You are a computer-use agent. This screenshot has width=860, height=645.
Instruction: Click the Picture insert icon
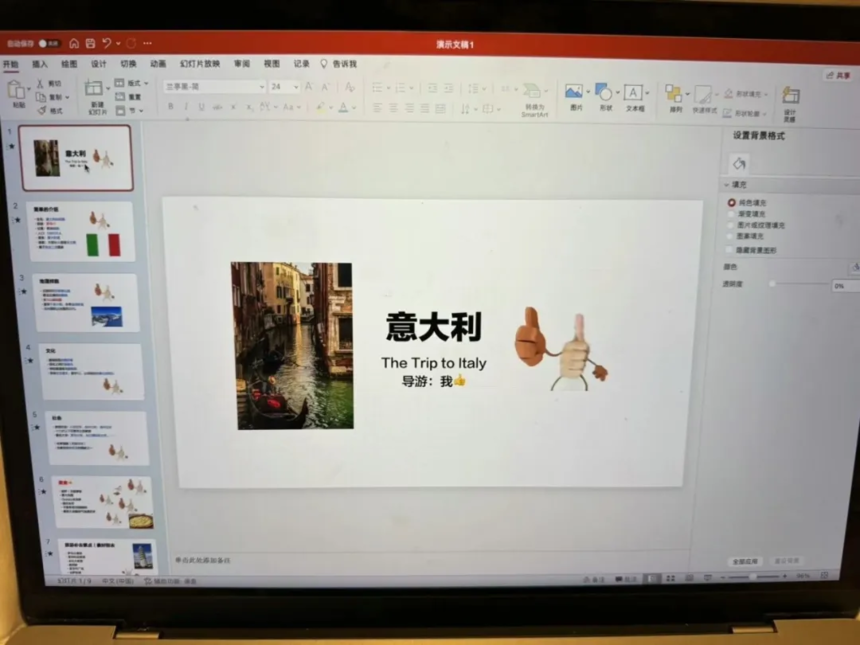574,91
